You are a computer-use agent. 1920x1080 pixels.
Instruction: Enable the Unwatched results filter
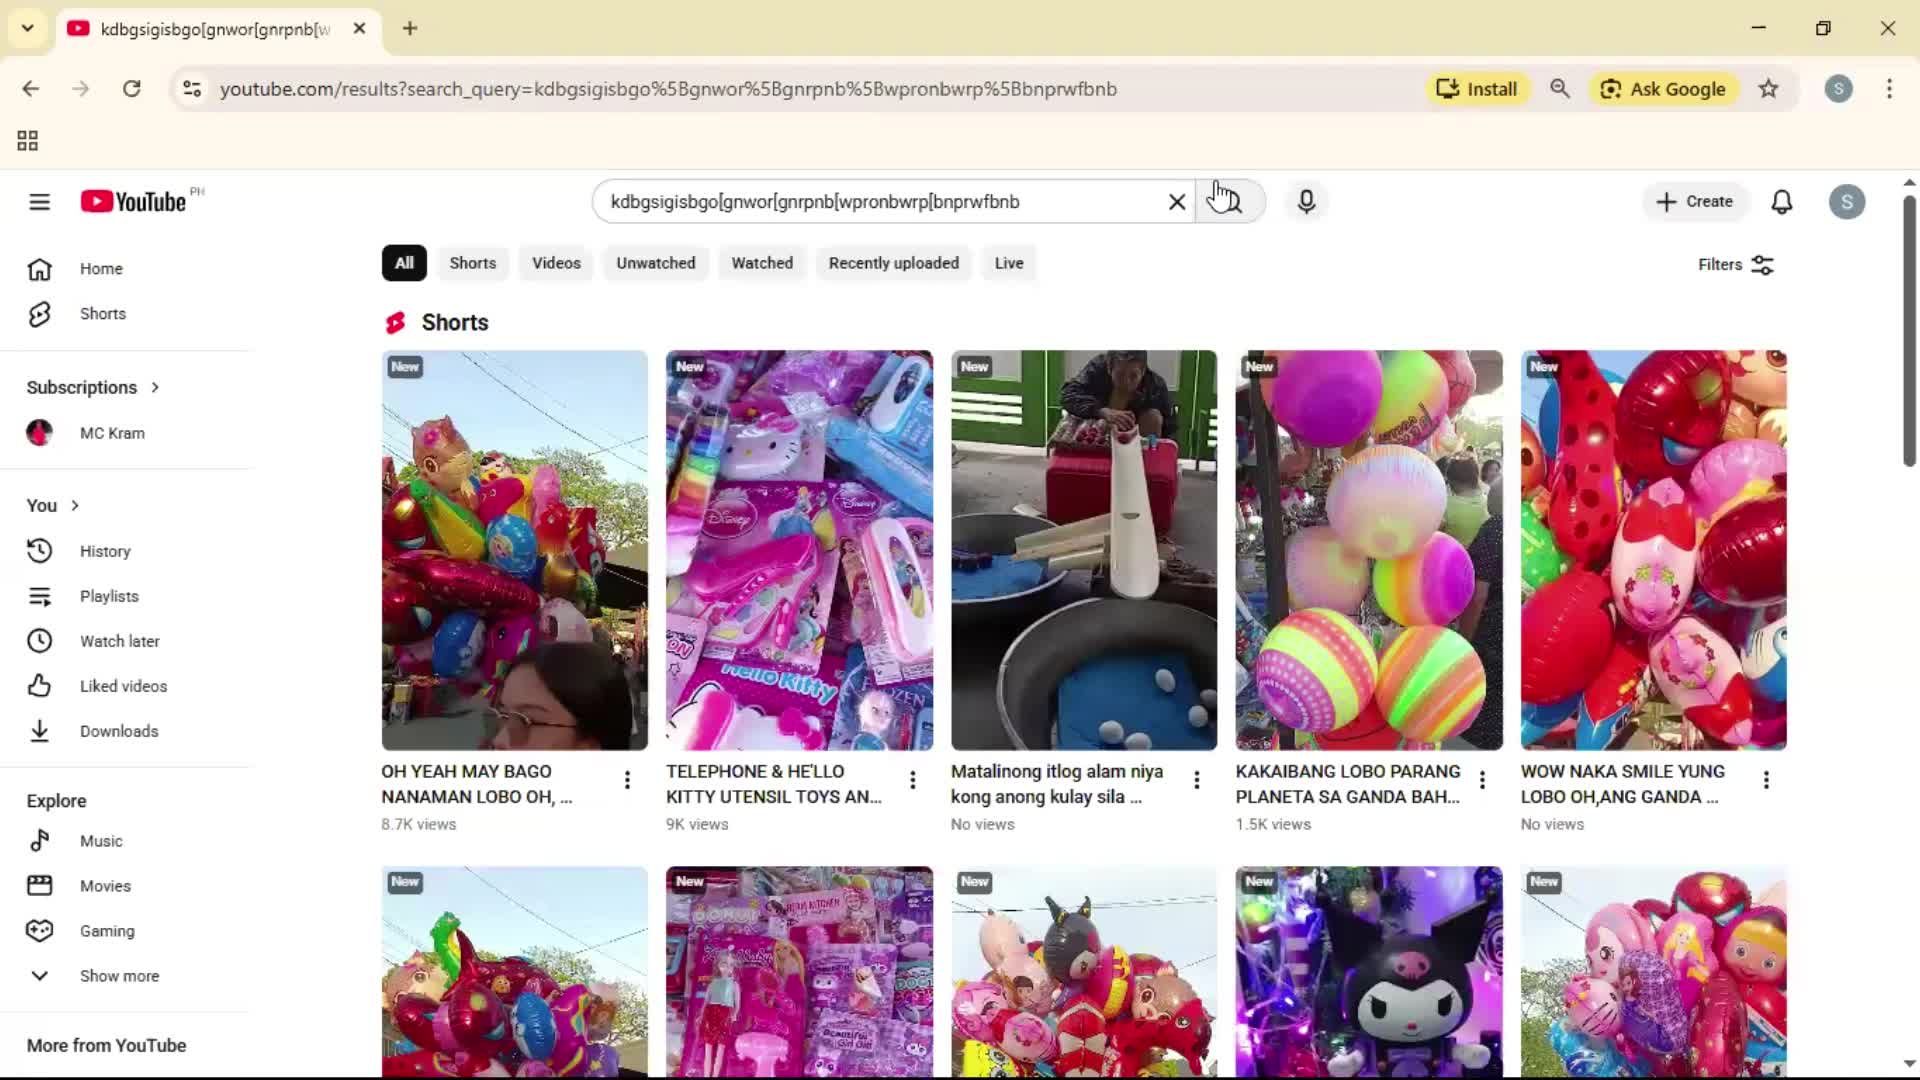tap(656, 263)
